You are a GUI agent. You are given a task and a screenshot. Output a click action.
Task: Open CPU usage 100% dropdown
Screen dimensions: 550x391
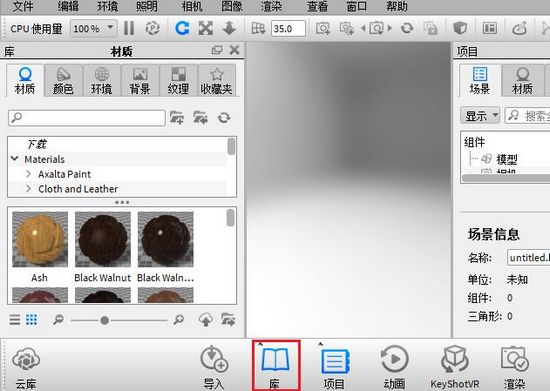93,28
